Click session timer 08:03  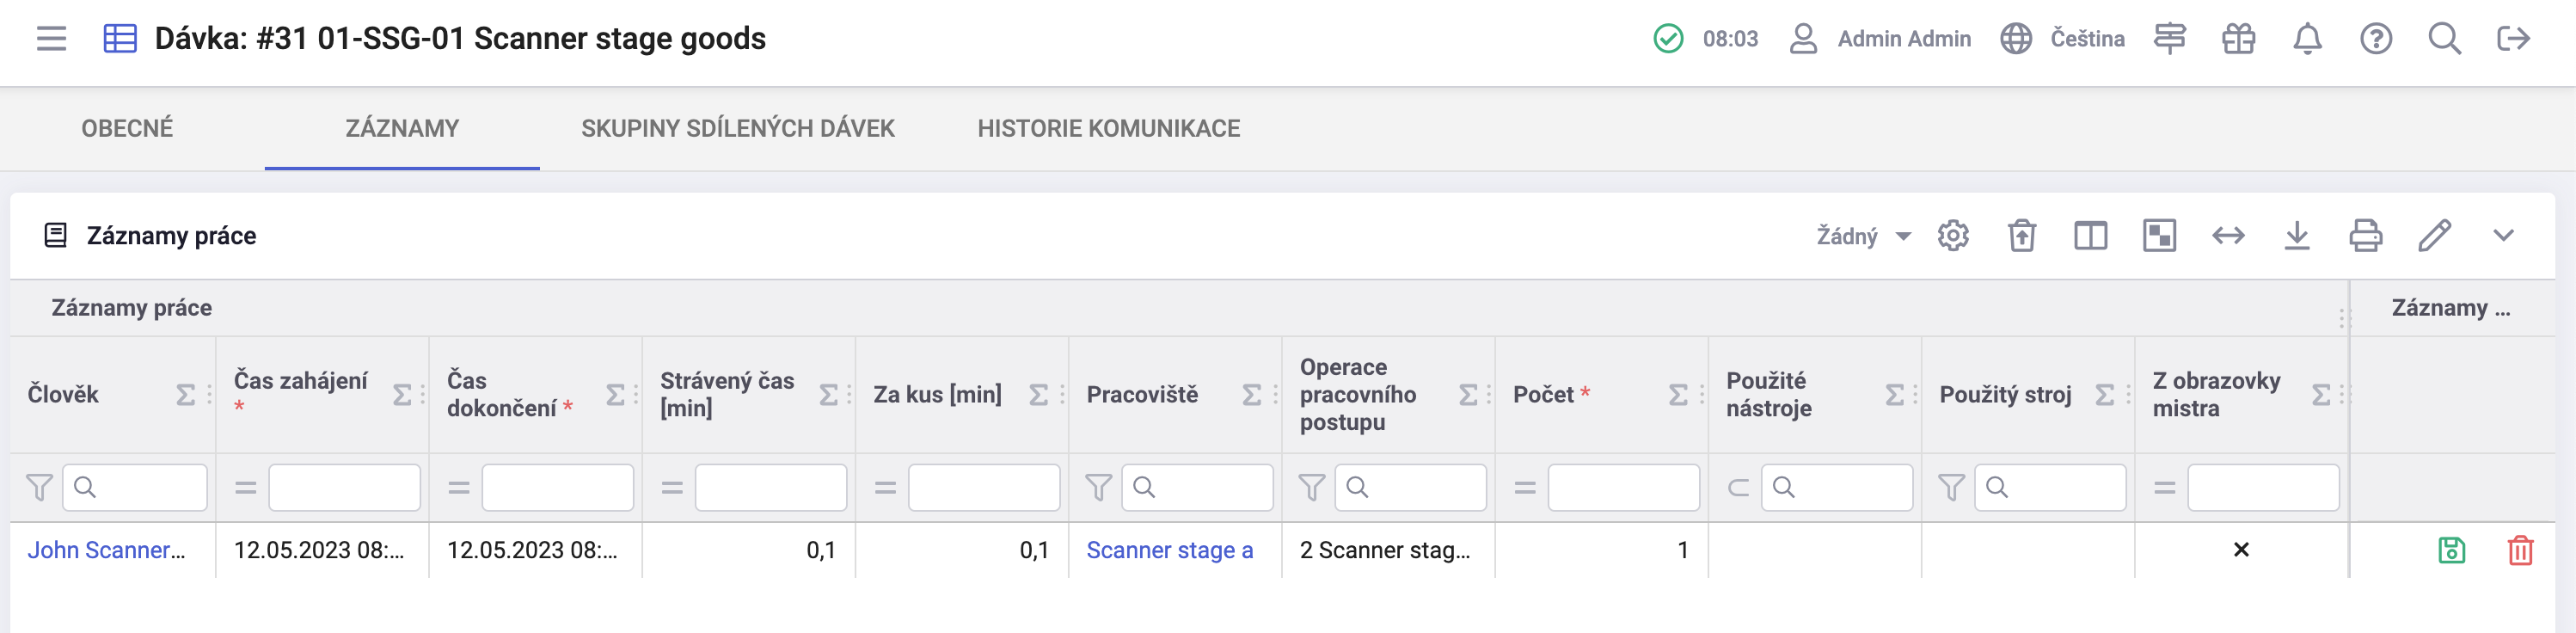click(x=1730, y=39)
